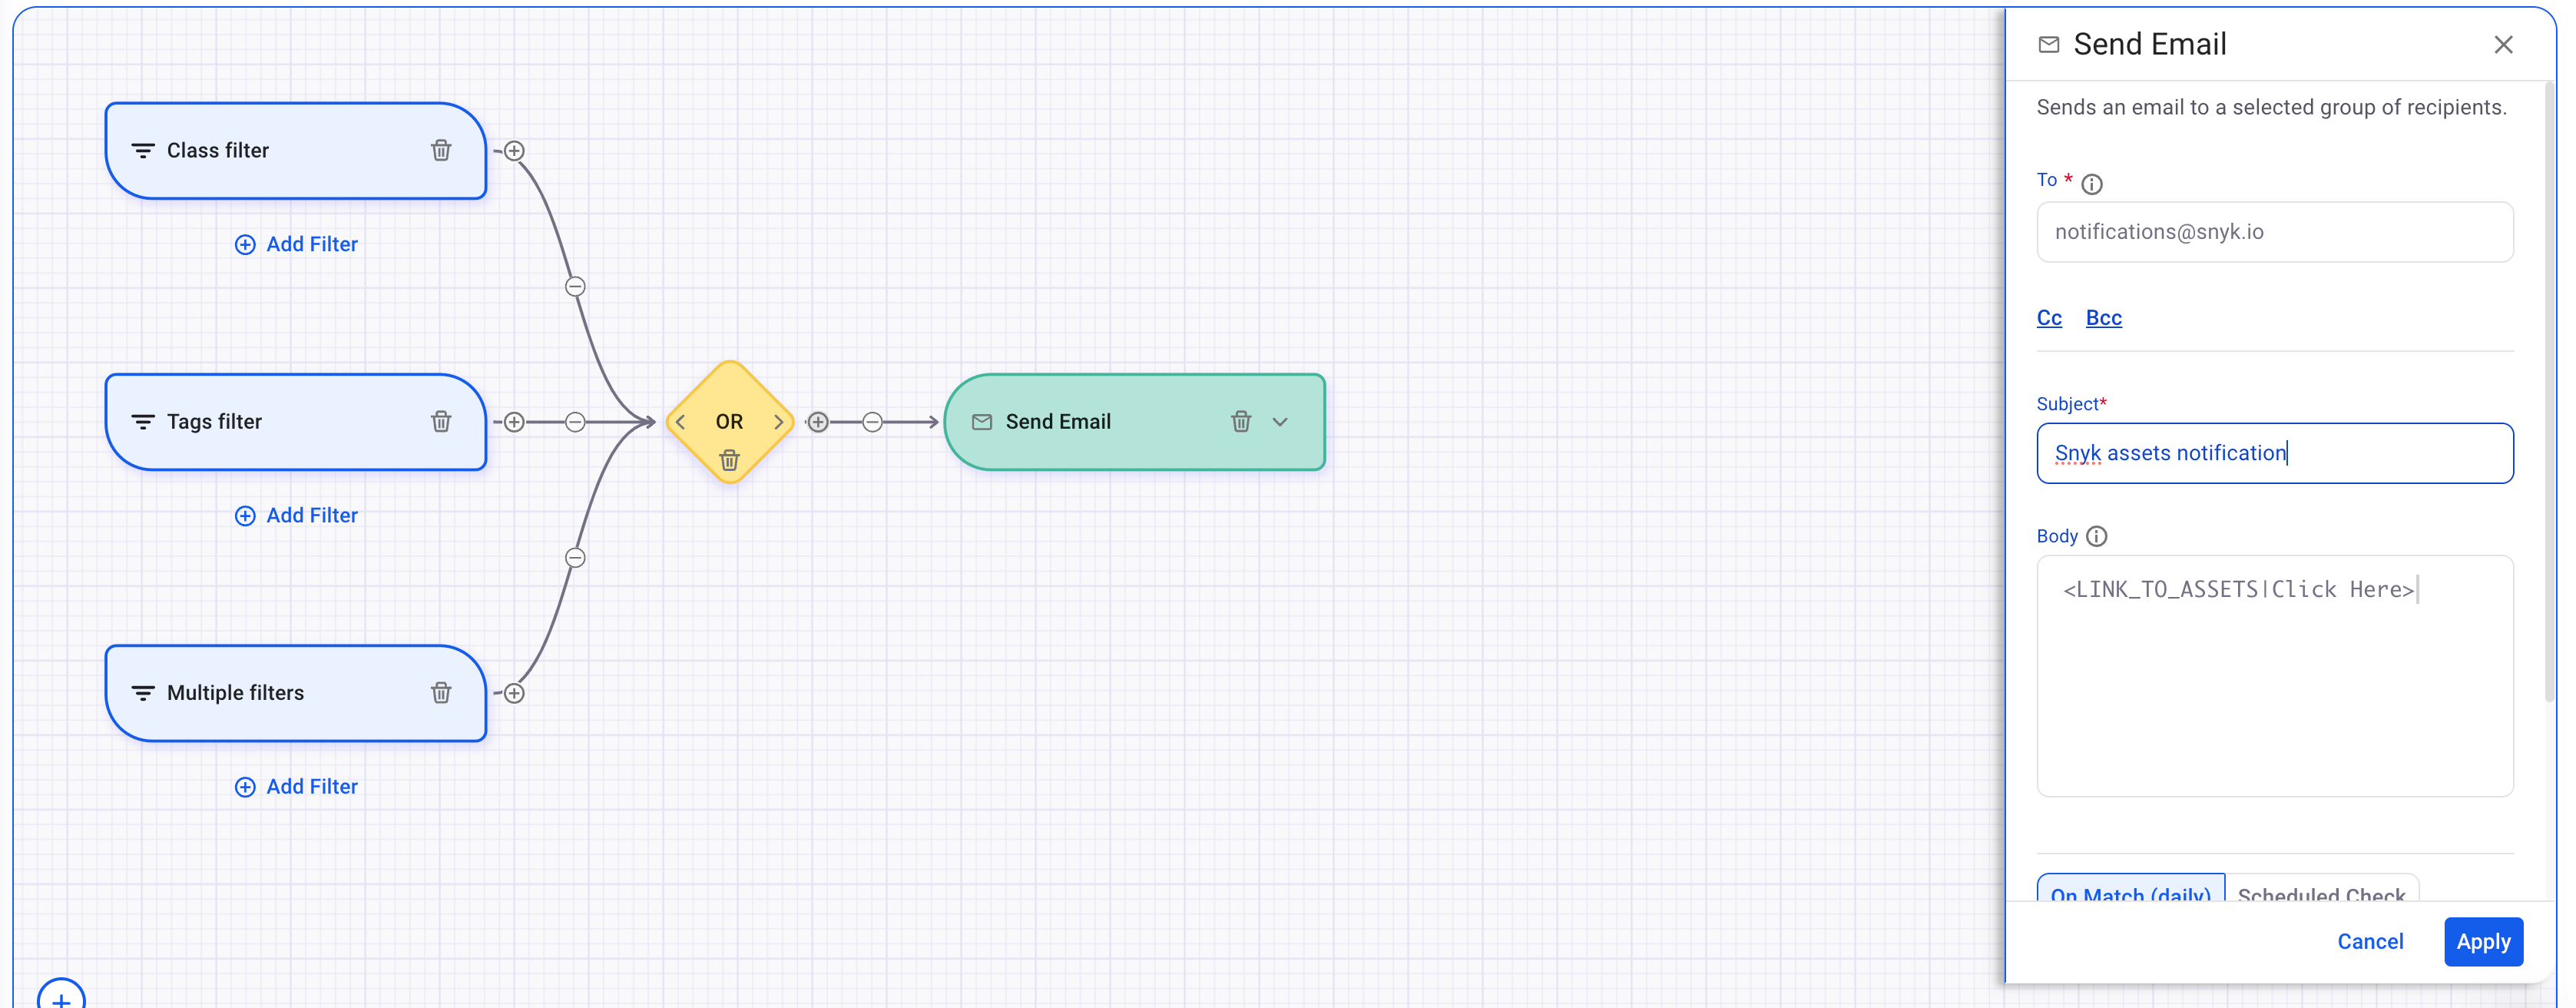The height and width of the screenshot is (1008, 2576).
Task: Delete the Multiple filters node
Action: [x=441, y=692]
